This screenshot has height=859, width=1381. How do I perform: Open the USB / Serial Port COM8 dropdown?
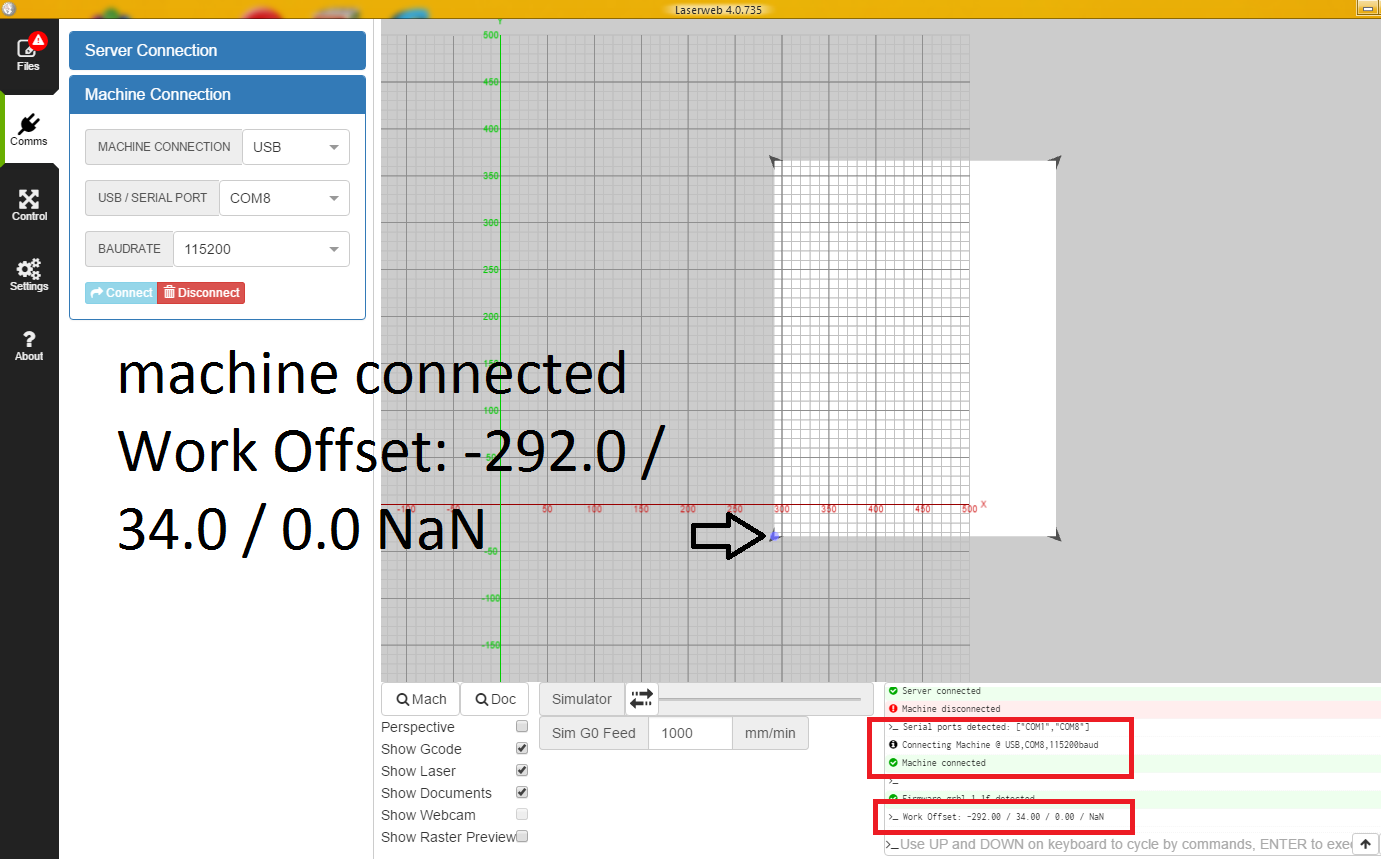point(284,198)
